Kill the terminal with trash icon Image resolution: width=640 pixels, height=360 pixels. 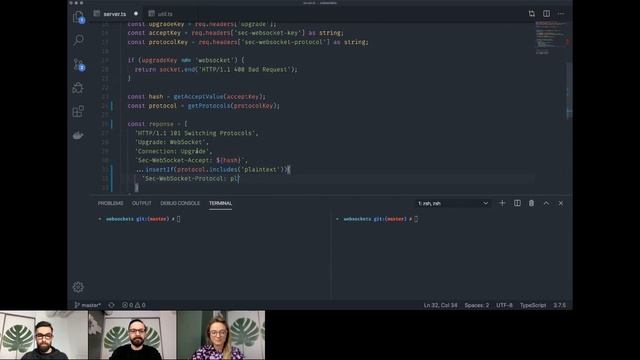pyautogui.click(x=531, y=203)
